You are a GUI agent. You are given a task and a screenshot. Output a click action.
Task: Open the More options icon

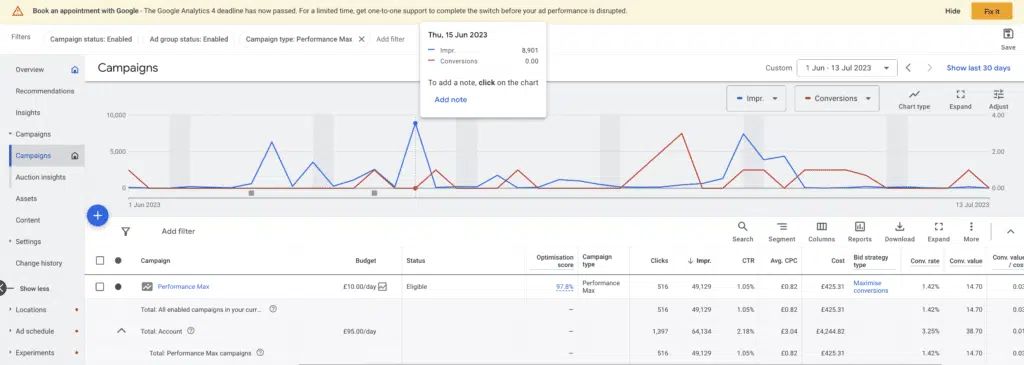click(x=971, y=227)
